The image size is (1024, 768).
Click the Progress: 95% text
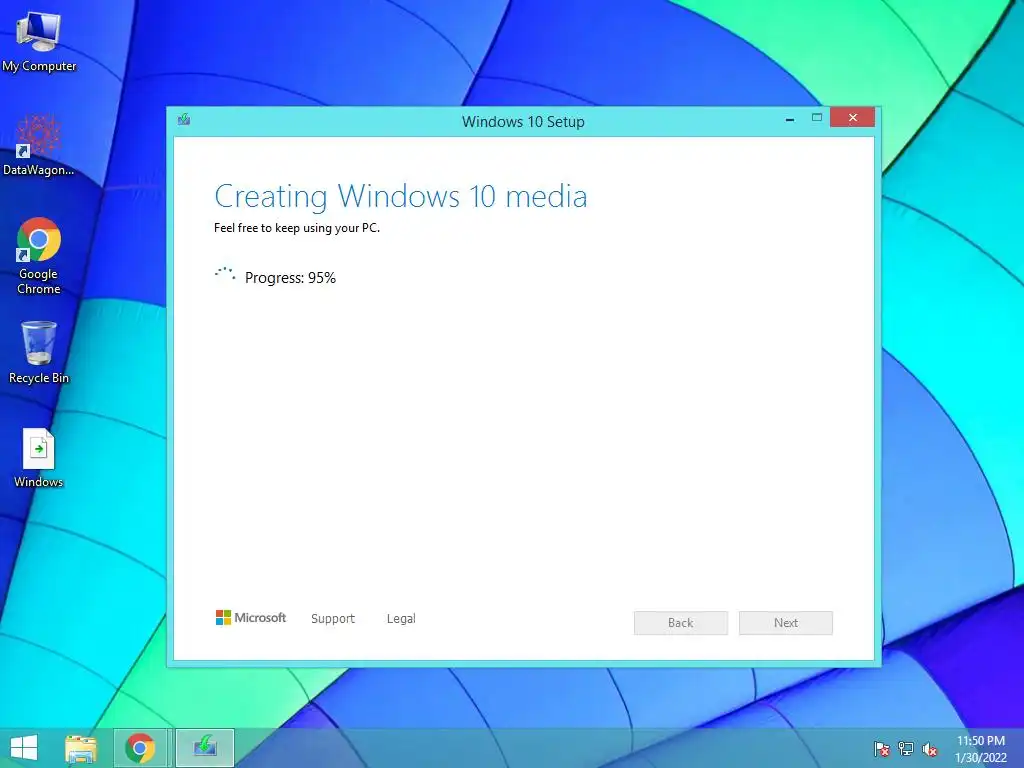[x=291, y=278]
